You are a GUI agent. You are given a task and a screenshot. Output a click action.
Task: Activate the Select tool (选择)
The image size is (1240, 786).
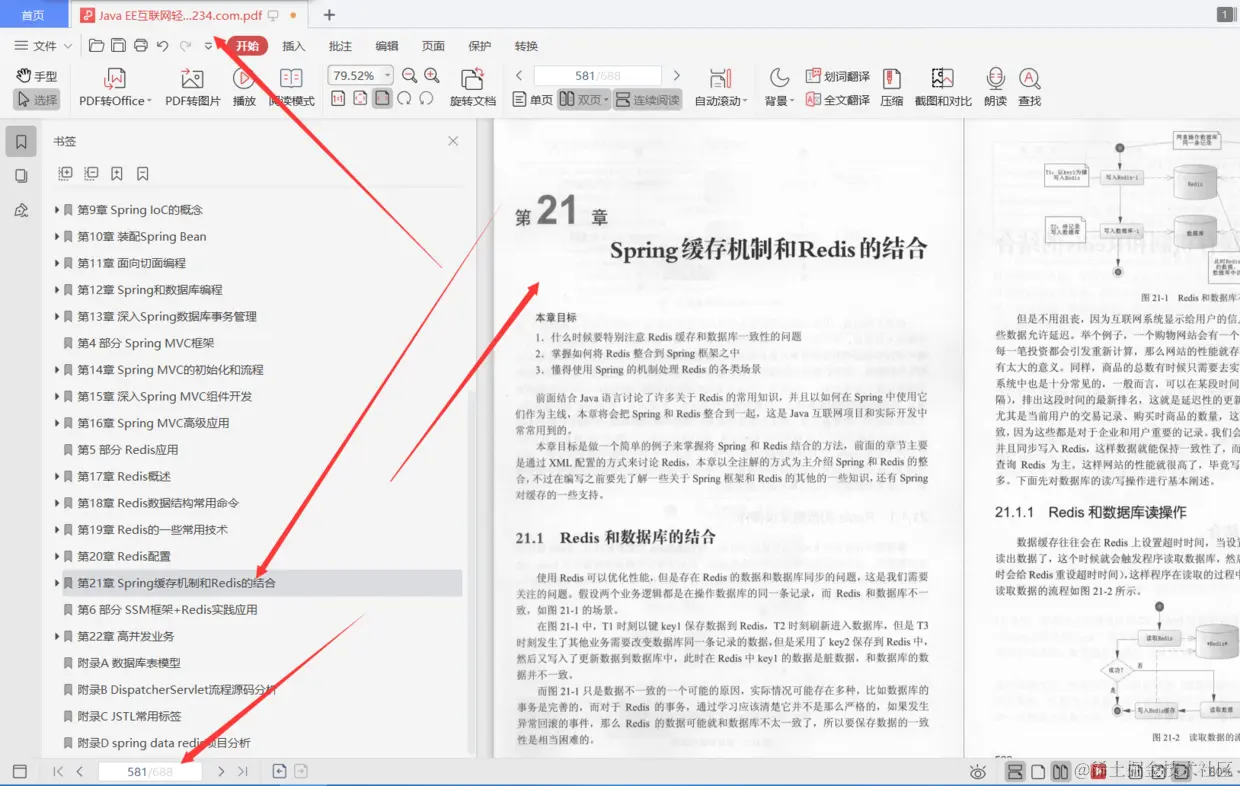point(37,100)
